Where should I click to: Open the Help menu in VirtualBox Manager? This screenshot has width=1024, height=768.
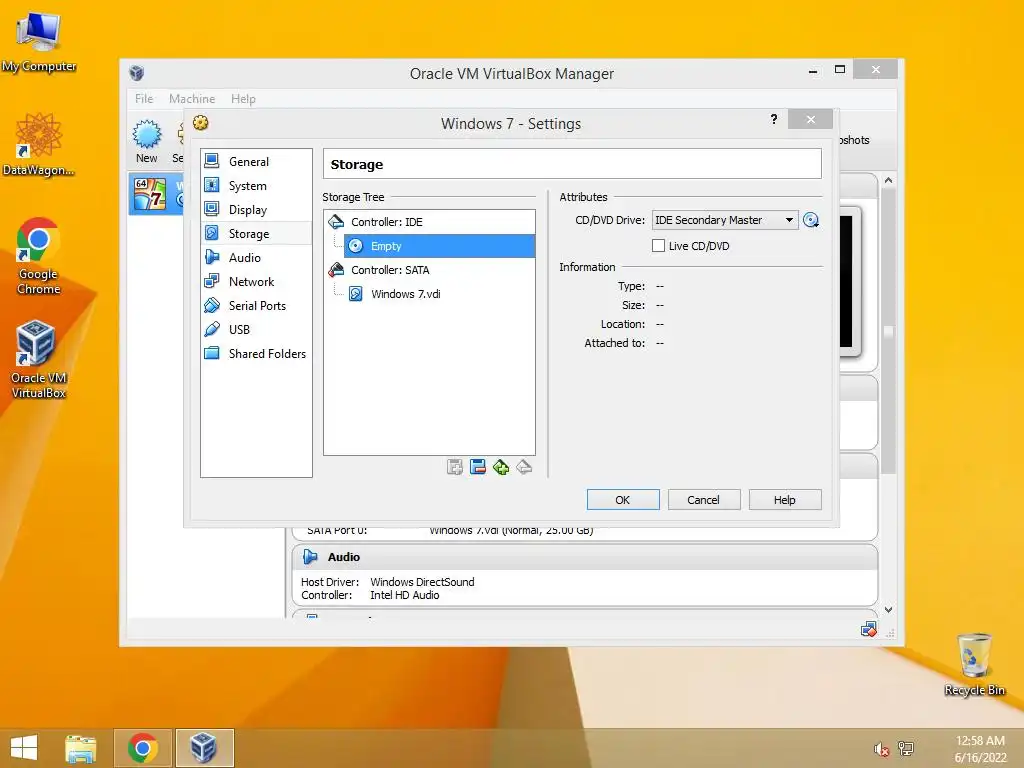pyautogui.click(x=243, y=99)
